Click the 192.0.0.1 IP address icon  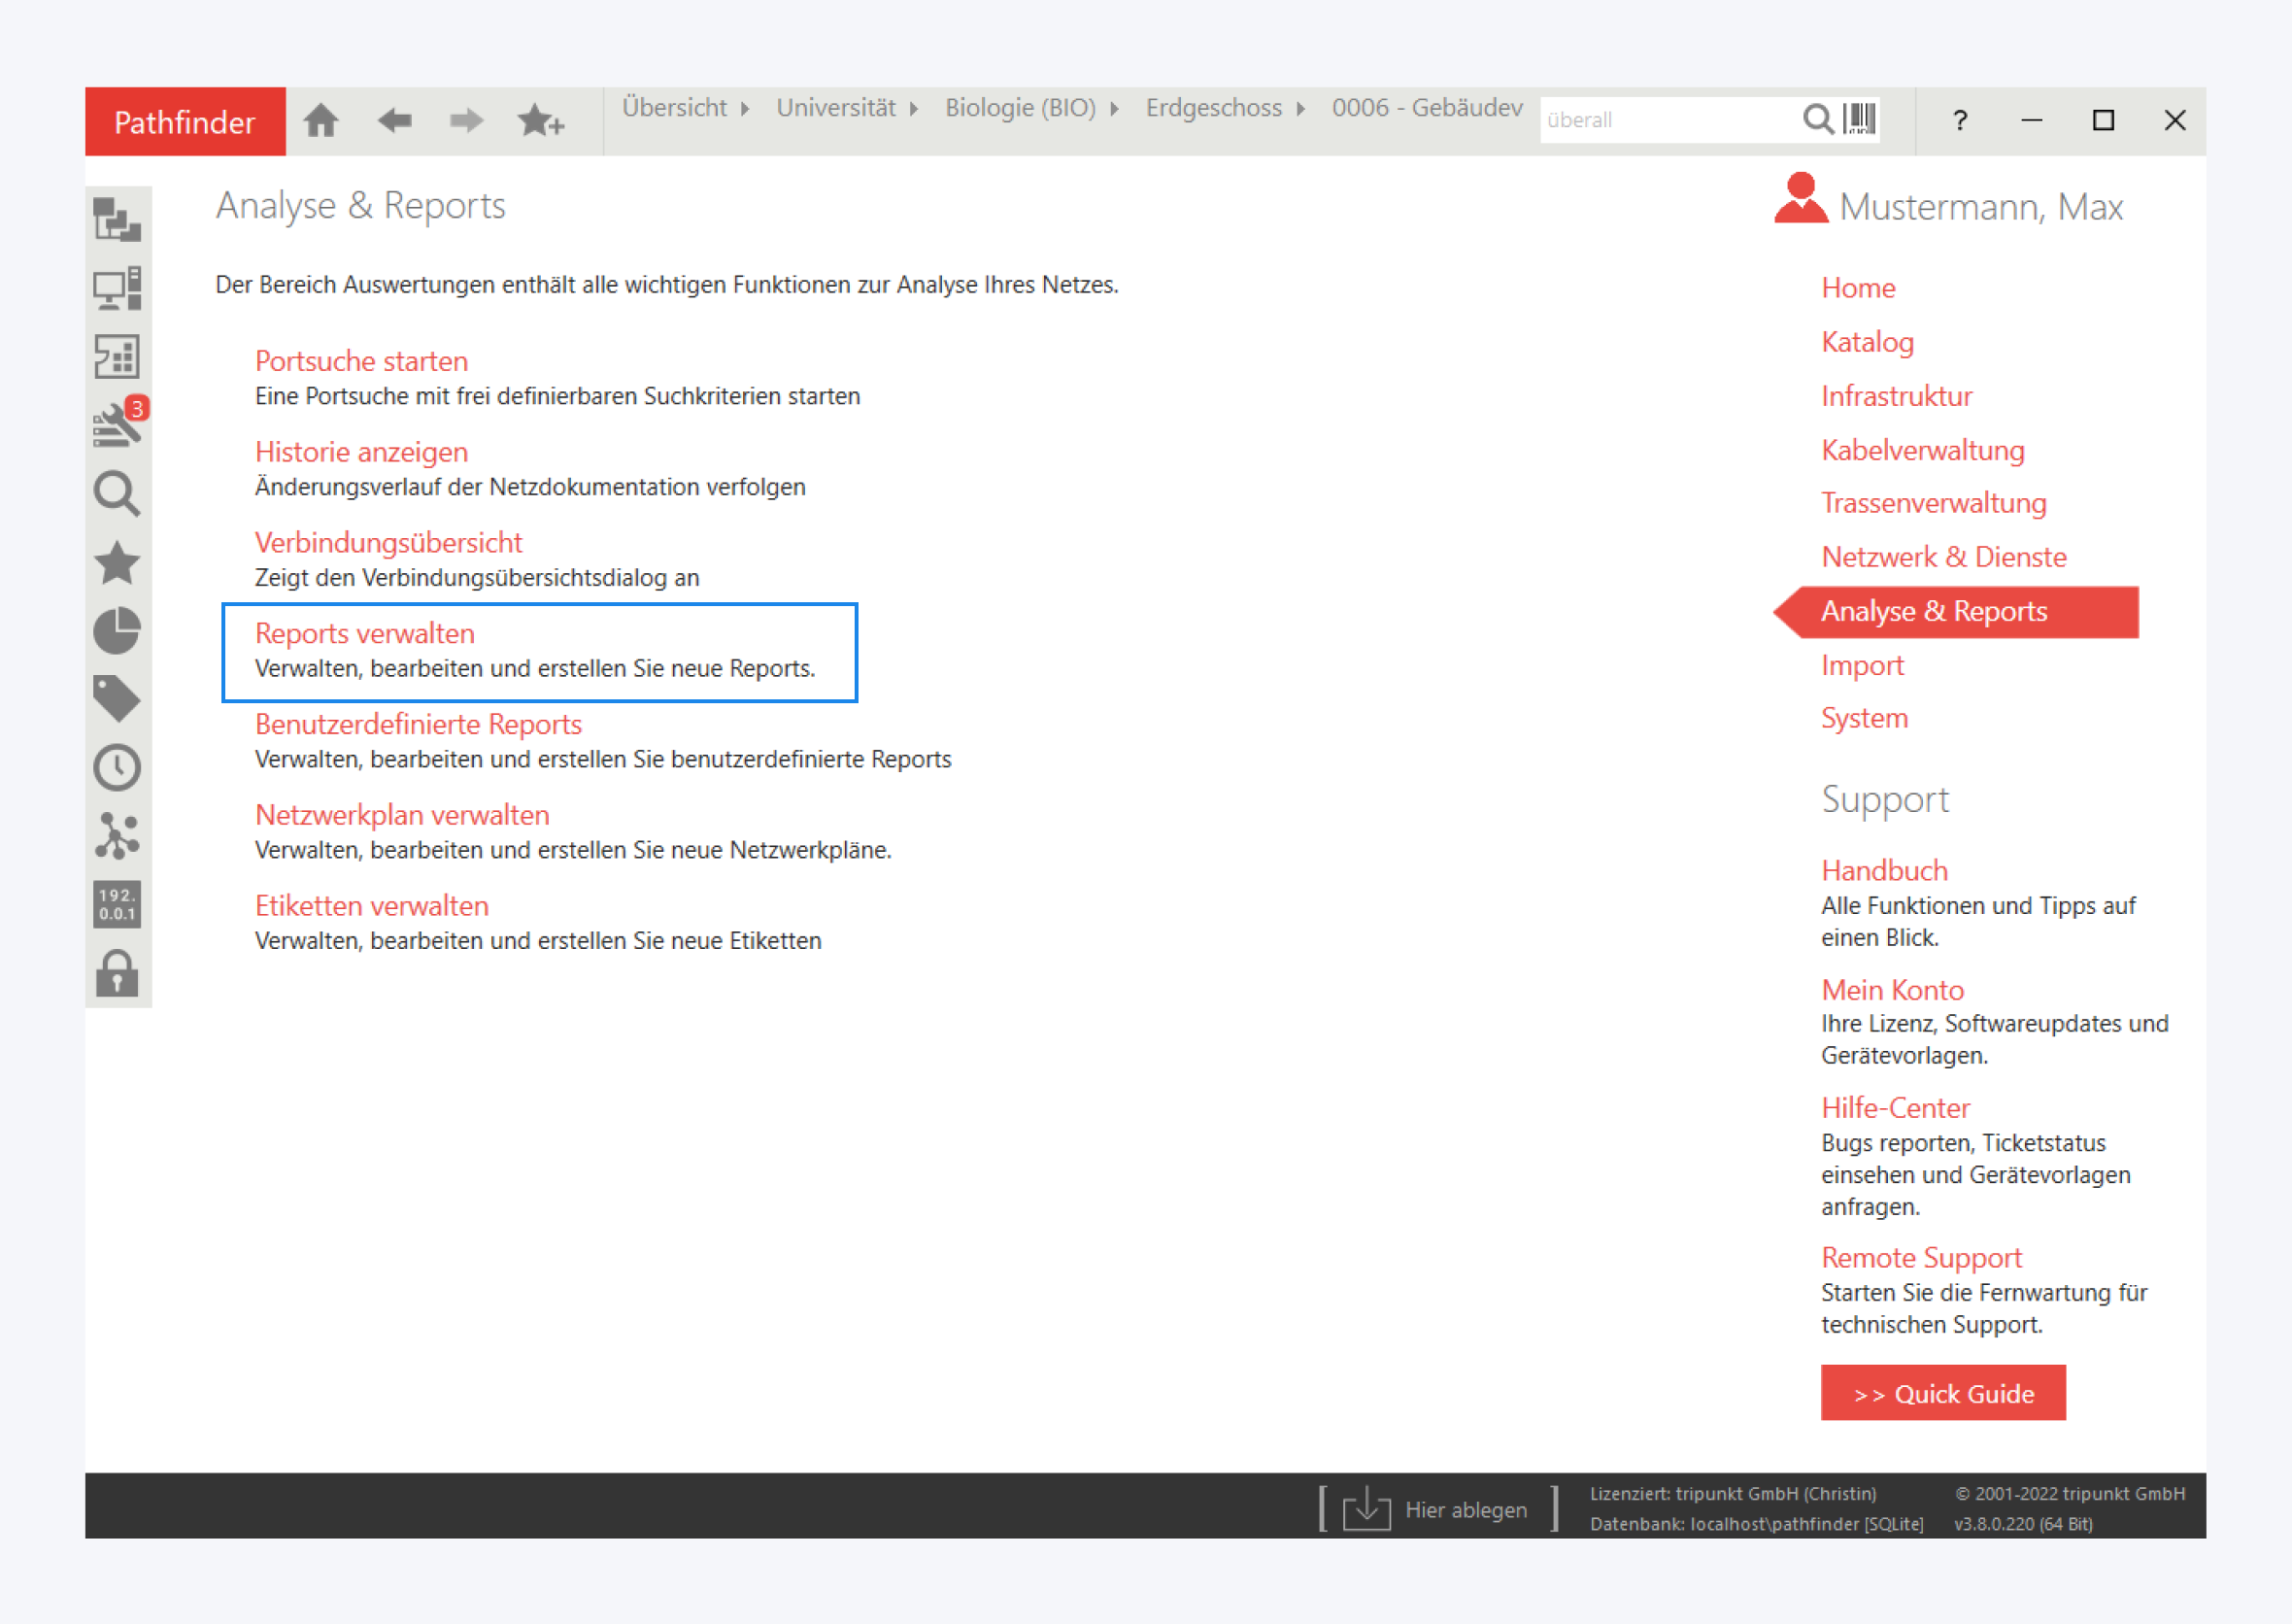tap(117, 904)
